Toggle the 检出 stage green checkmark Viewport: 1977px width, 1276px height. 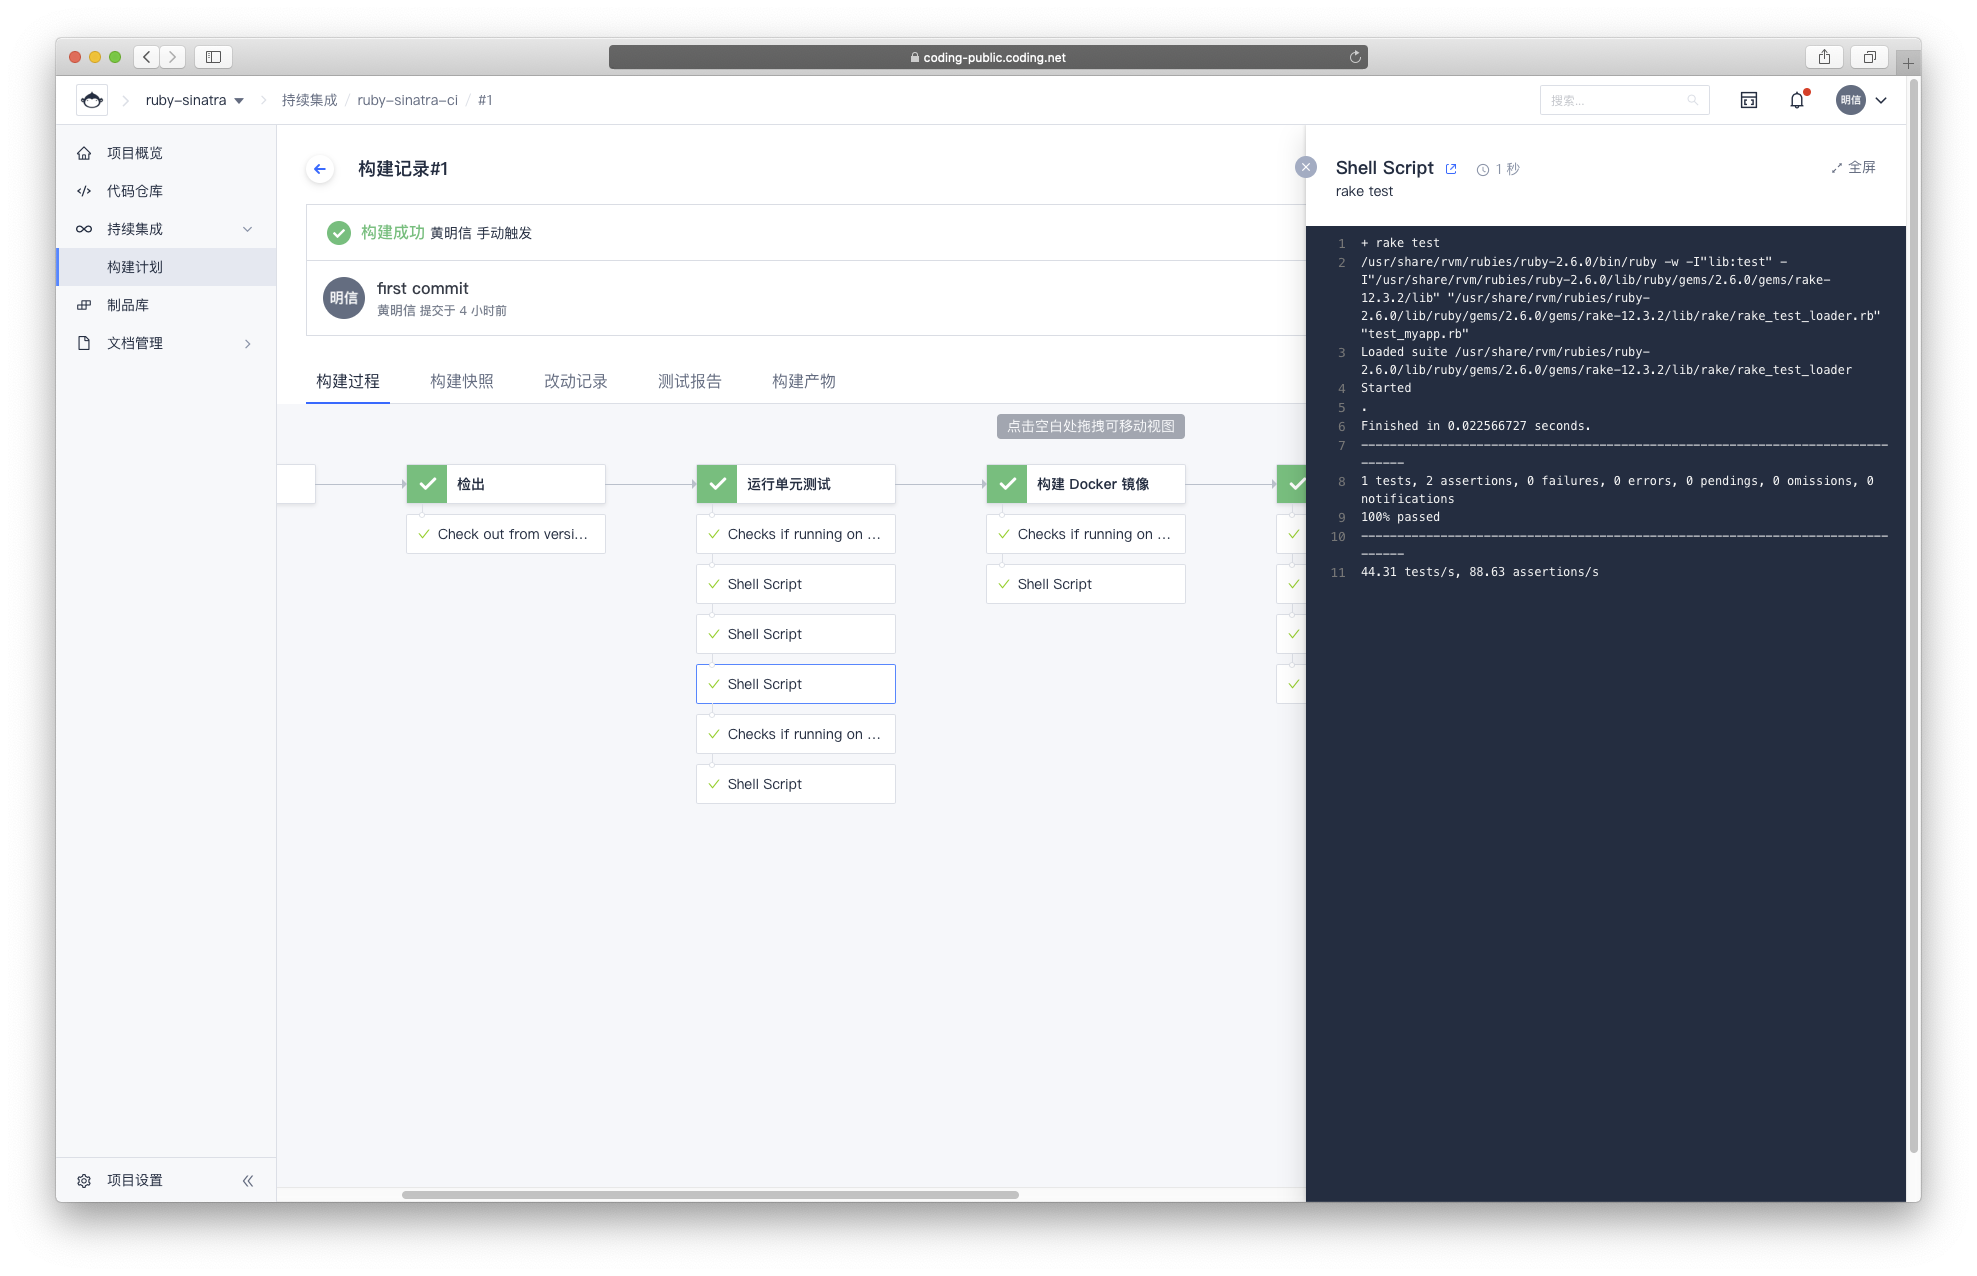(427, 482)
